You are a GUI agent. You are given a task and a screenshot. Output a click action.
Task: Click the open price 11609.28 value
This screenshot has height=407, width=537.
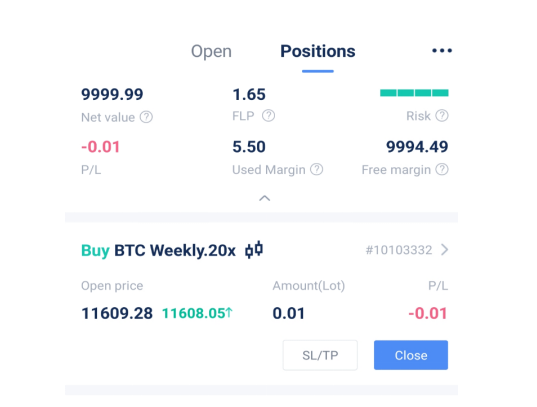117,313
